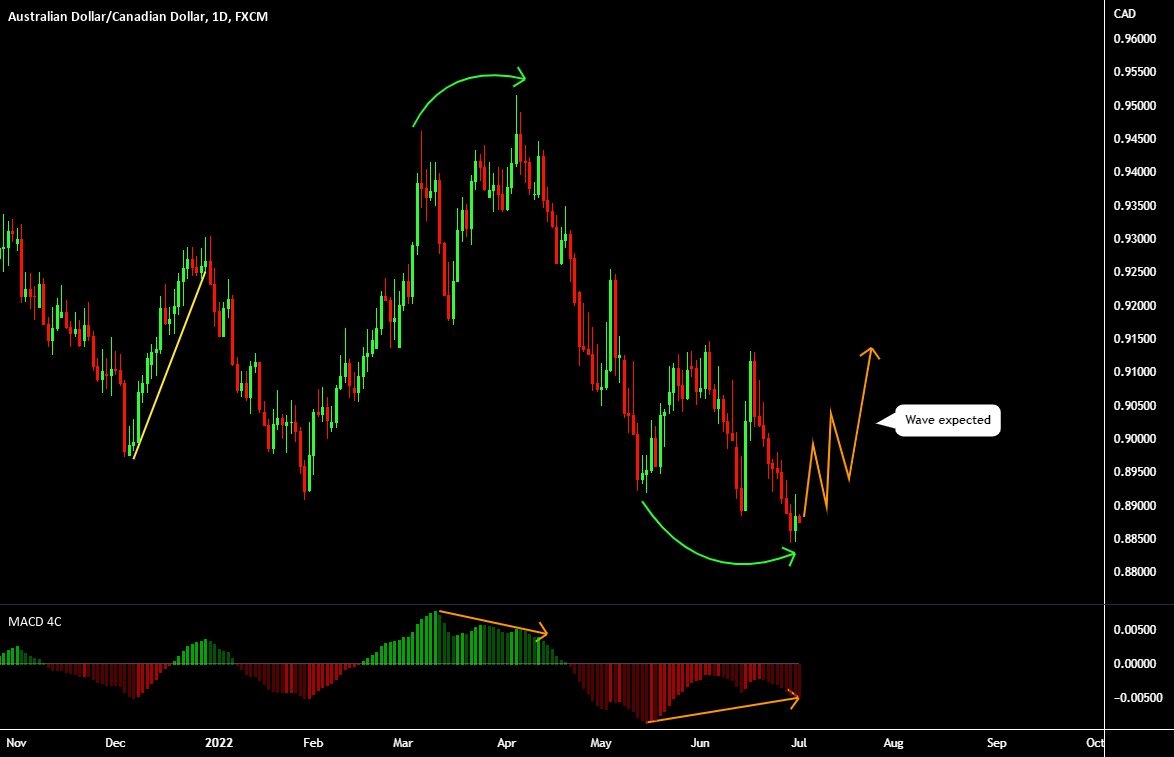Click the 0.89500 price axis label
1174x757 pixels.
tap(1135, 472)
